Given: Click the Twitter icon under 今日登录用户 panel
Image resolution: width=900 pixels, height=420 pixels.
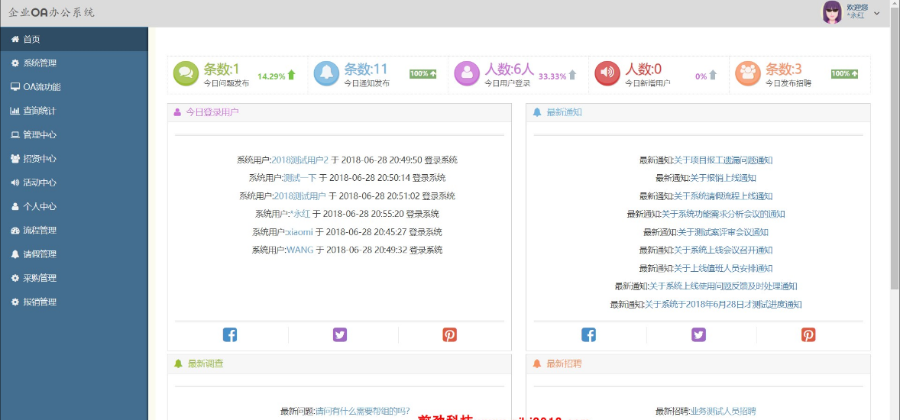Looking at the screenshot, I should click(x=340, y=335).
